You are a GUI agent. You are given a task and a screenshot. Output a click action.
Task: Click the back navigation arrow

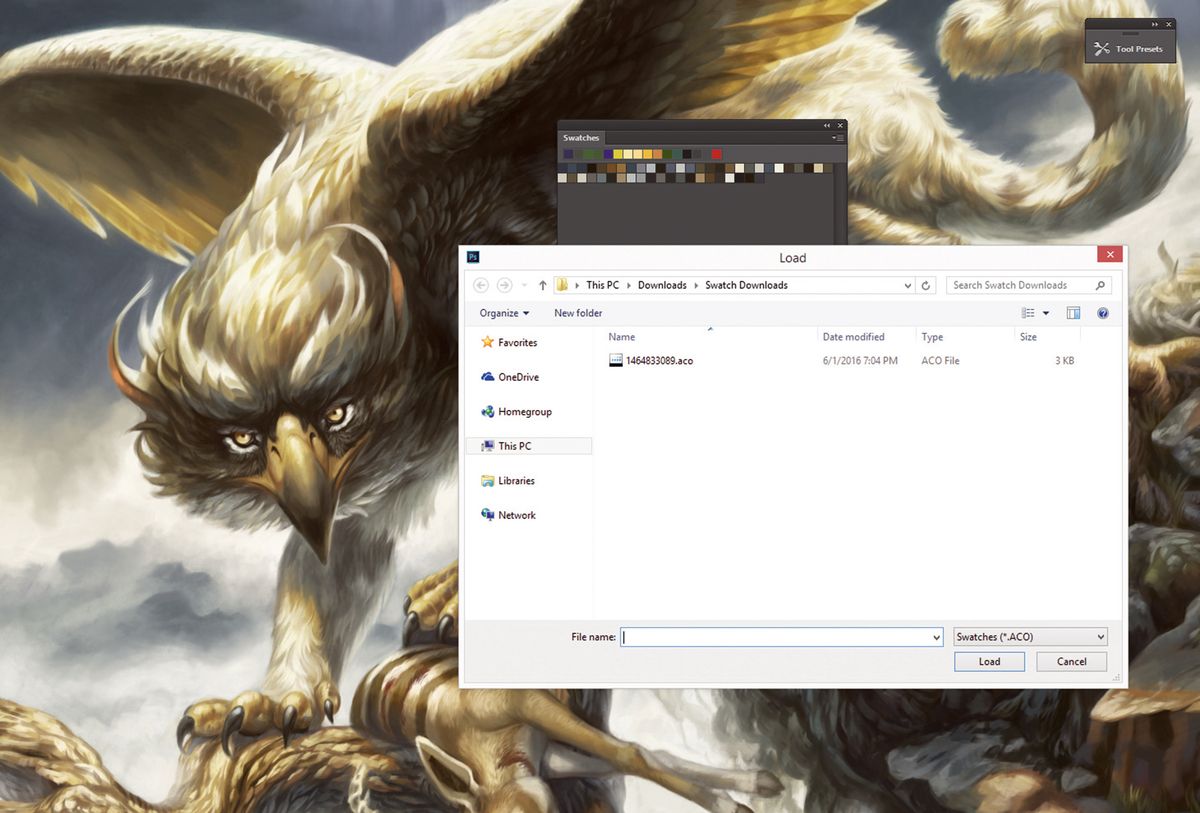click(x=480, y=285)
